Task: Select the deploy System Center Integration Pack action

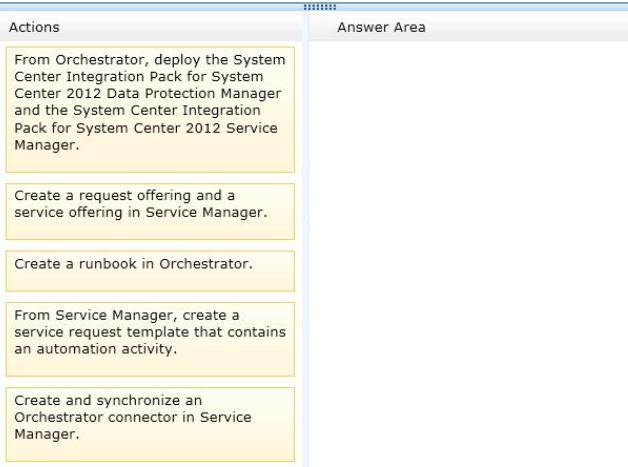Action: pyautogui.click(x=150, y=110)
